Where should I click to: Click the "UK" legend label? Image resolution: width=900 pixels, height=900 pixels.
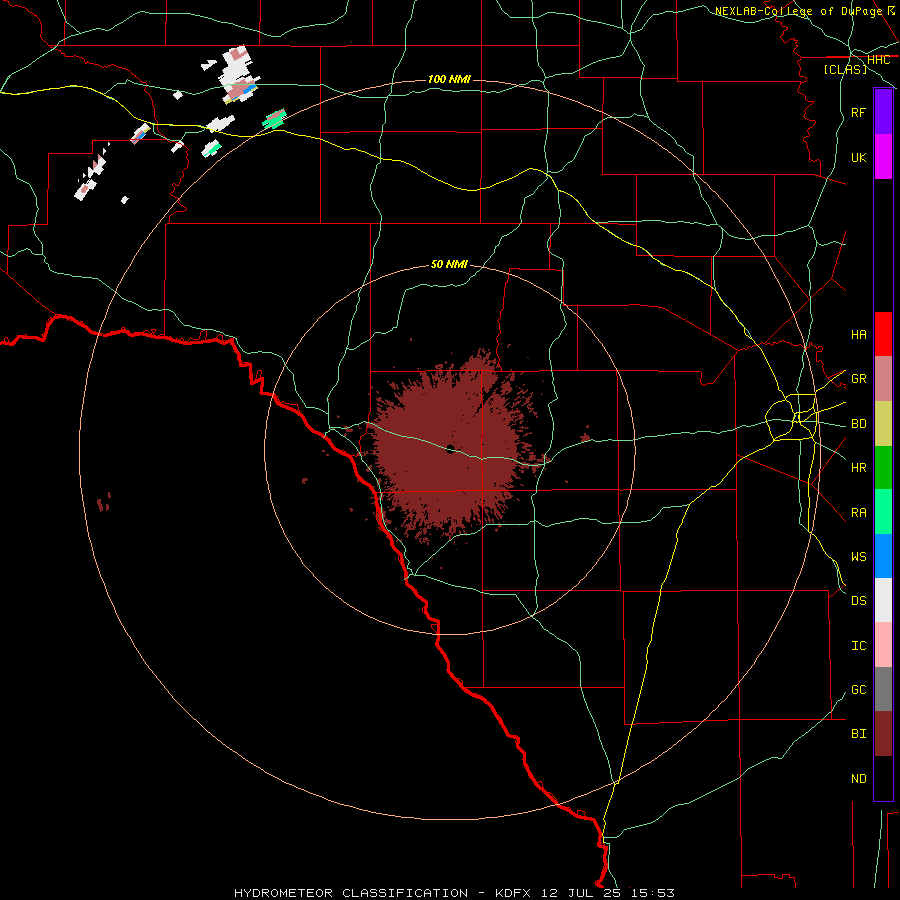point(858,157)
